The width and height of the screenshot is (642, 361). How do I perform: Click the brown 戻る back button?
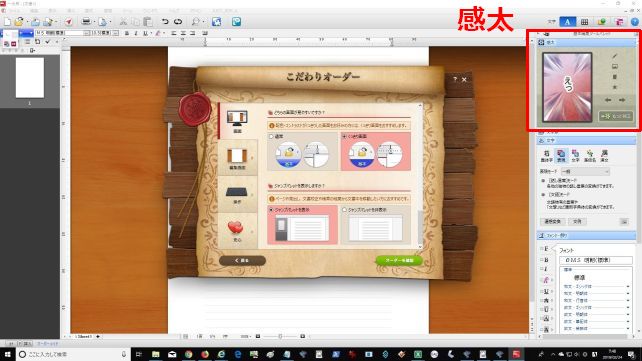242,260
